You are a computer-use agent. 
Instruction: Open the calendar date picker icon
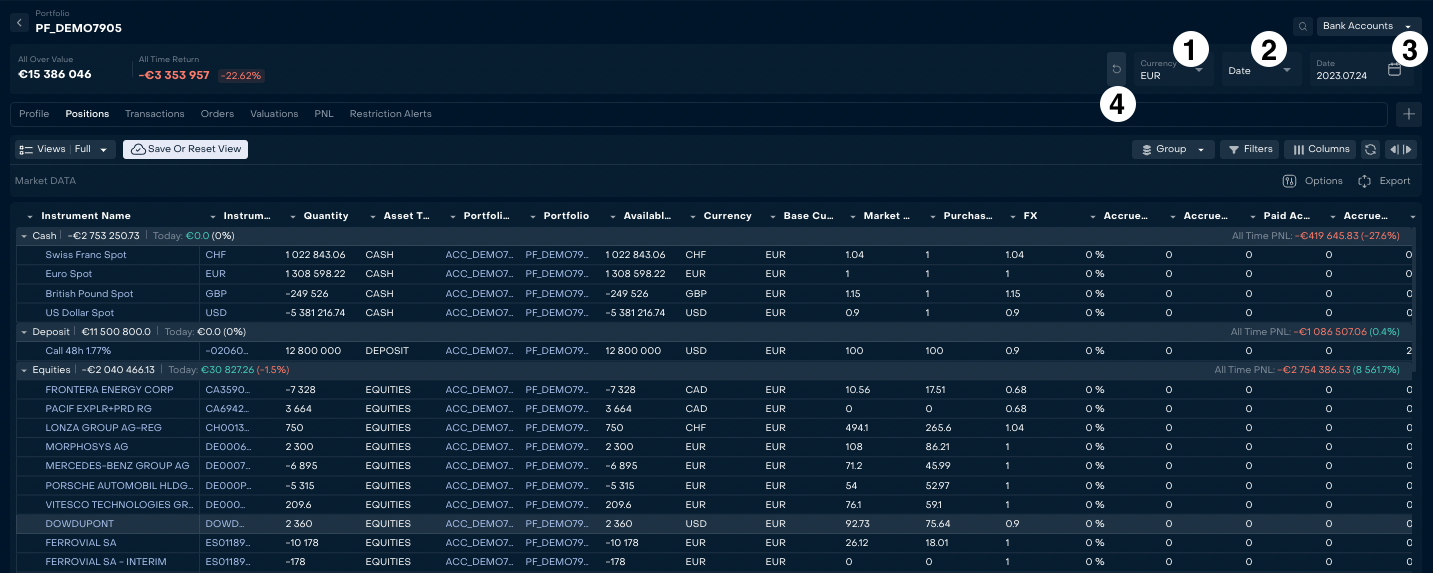click(x=1394, y=69)
